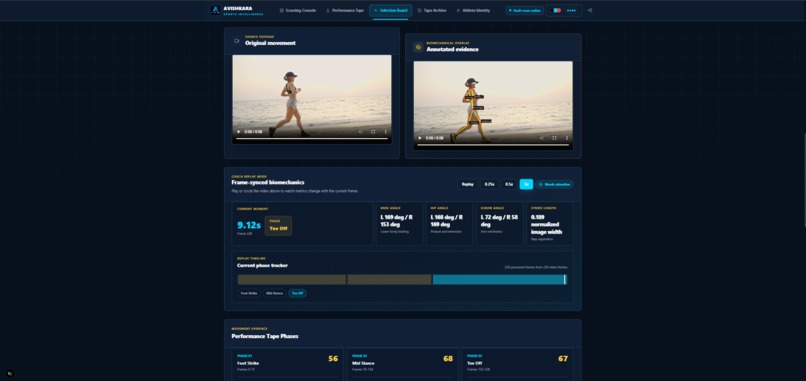Mute the Original movement video

tap(360, 132)
